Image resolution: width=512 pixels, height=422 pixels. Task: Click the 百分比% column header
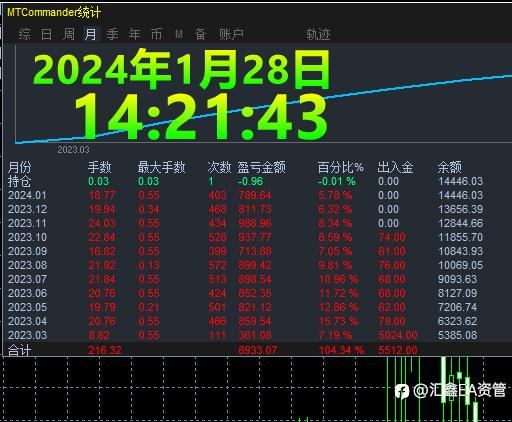(x=341, y=167)
